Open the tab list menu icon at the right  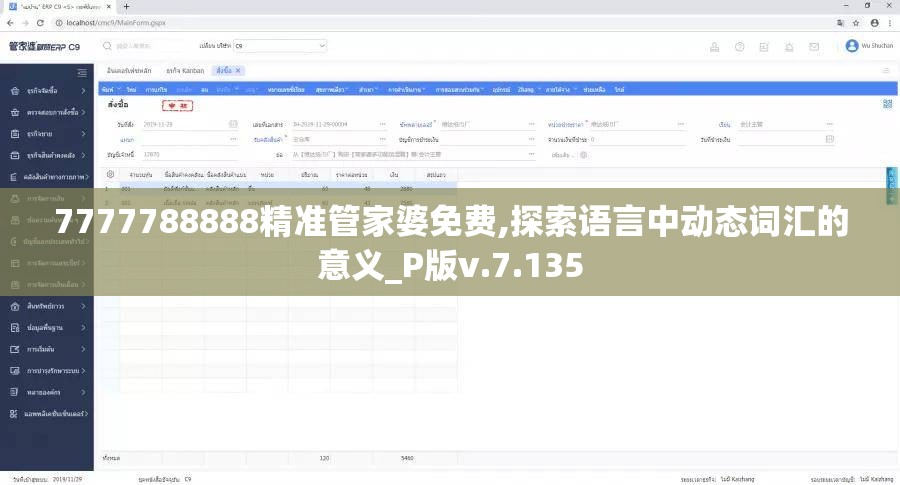click(x=886, y=71)
